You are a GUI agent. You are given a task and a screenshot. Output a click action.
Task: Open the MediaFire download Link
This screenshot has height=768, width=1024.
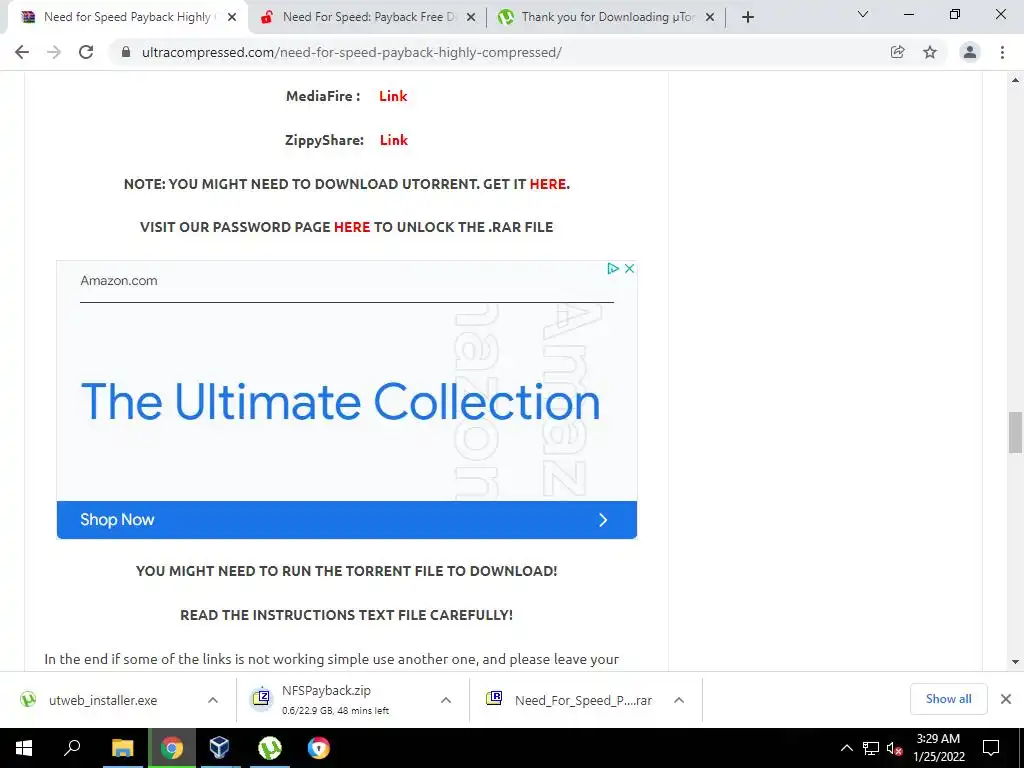(x=393, y=96)
